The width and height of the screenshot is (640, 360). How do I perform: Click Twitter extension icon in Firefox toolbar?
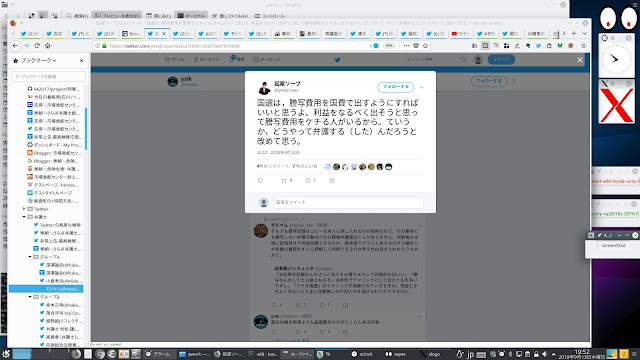[538, 46]
